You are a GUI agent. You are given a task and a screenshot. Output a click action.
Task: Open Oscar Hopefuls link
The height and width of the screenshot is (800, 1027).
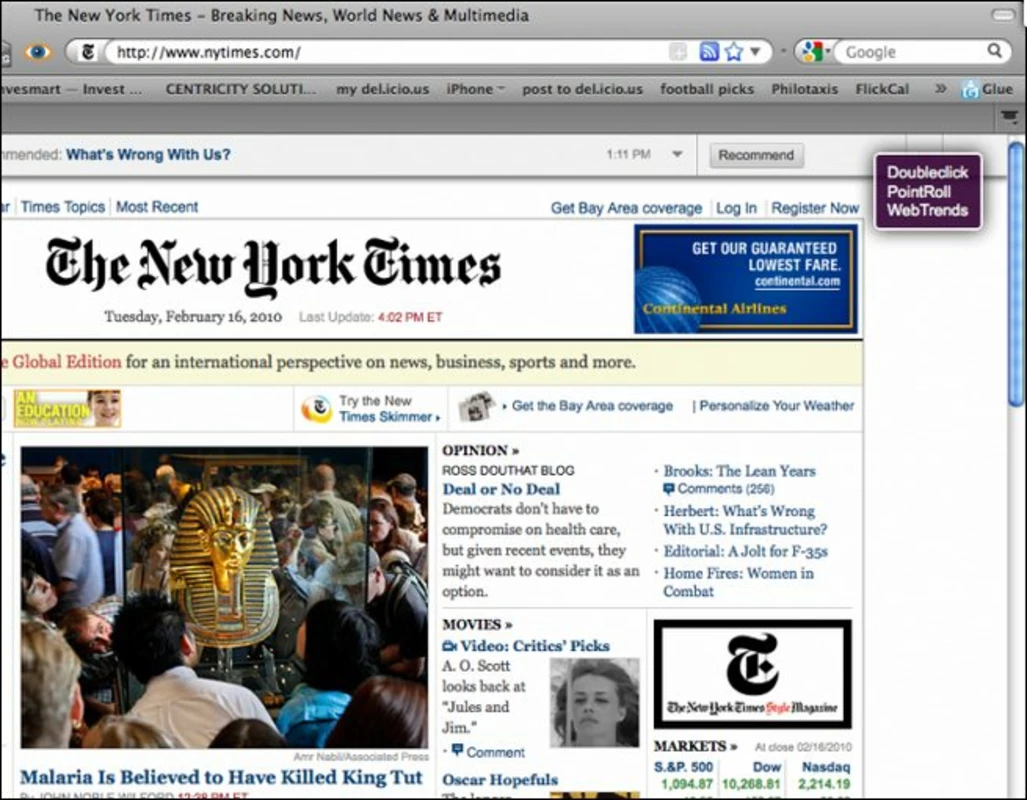pyautogui.click(x=500, y=780)
